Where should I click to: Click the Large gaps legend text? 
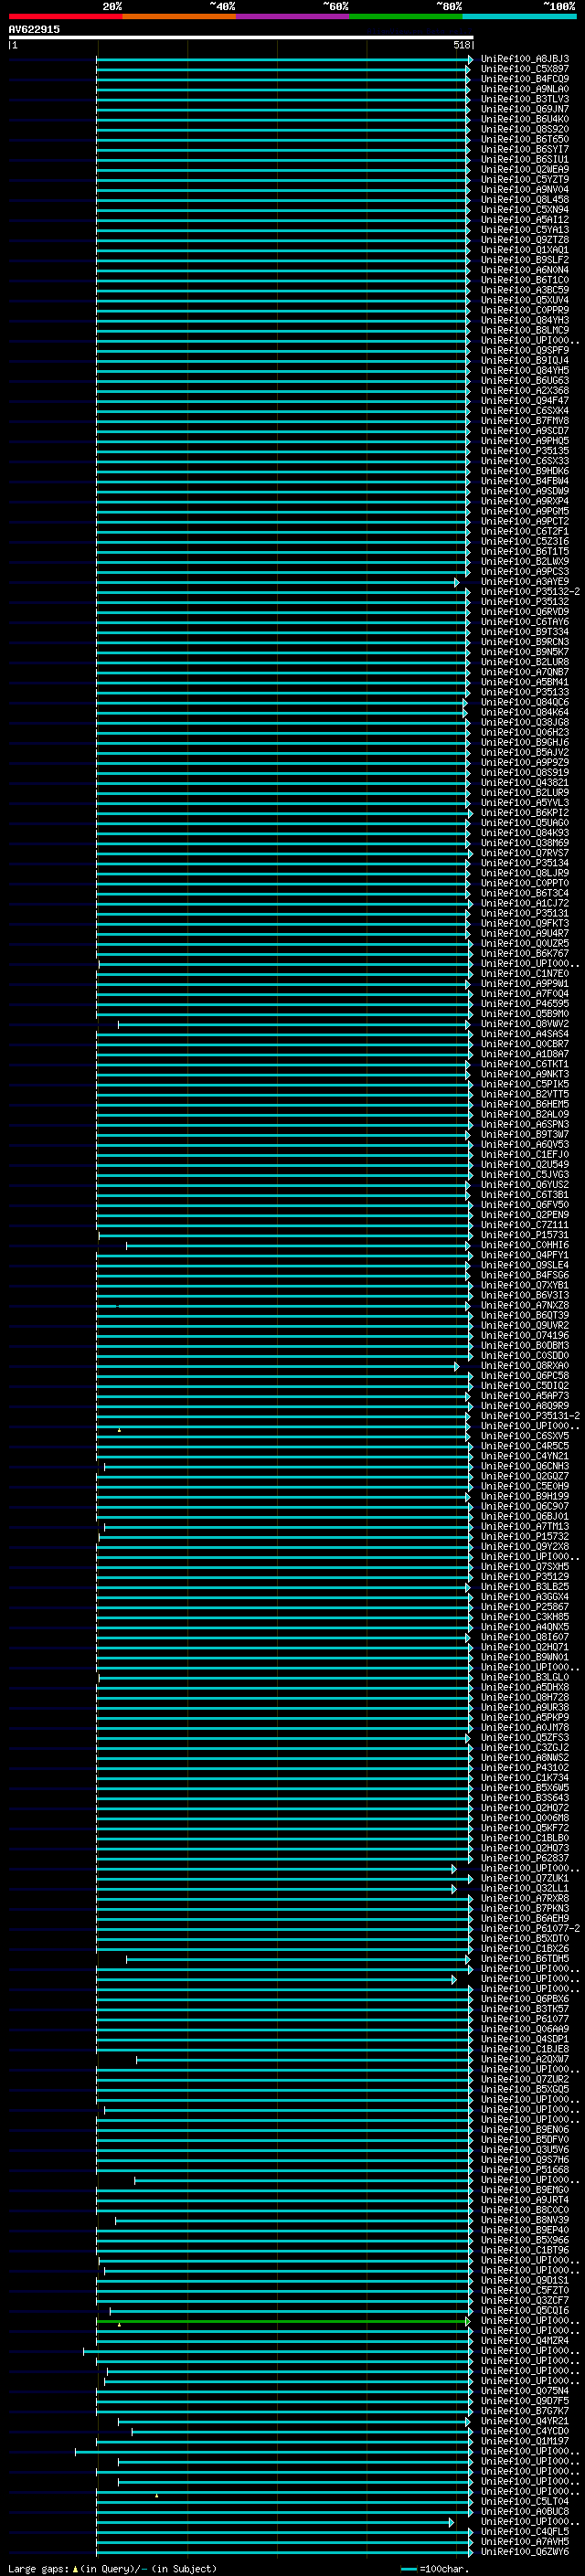[112, 2569]
